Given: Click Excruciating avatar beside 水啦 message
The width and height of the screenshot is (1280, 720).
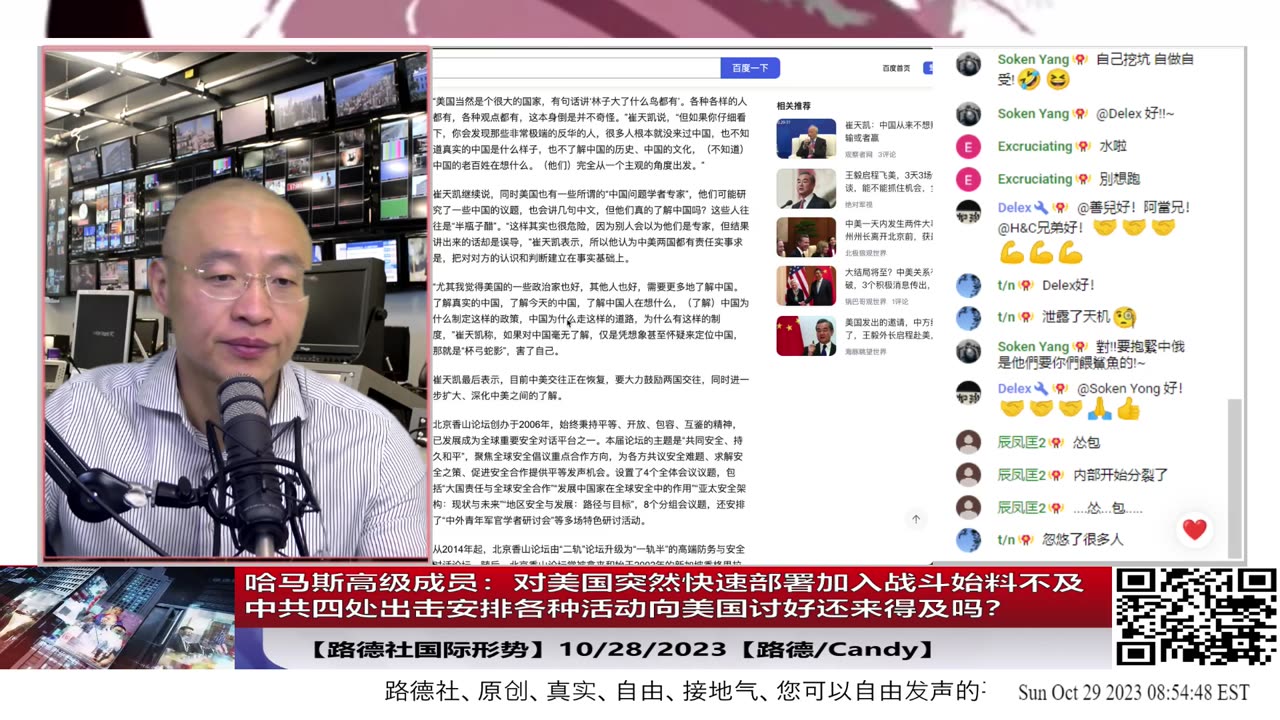Looking at the screenshot, I should [x=968, y=147].
